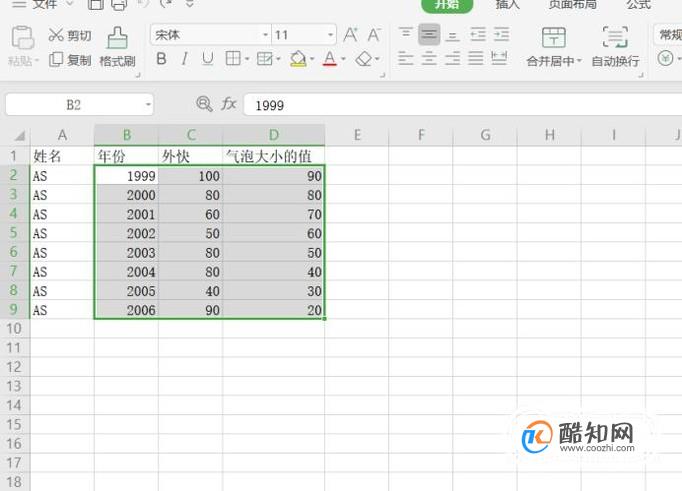Toggle underline formatting
The height and width of the screenshot is (491, 682).
207,58
